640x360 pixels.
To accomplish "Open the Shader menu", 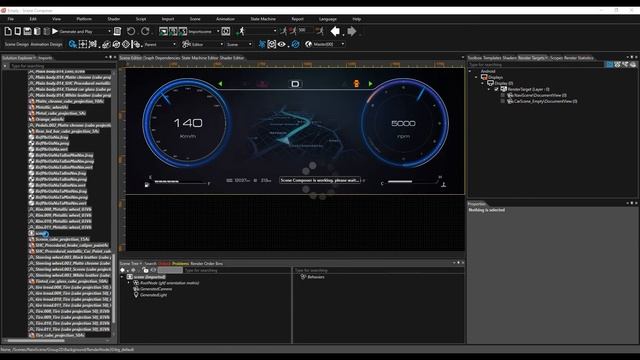I will (113, 19).
